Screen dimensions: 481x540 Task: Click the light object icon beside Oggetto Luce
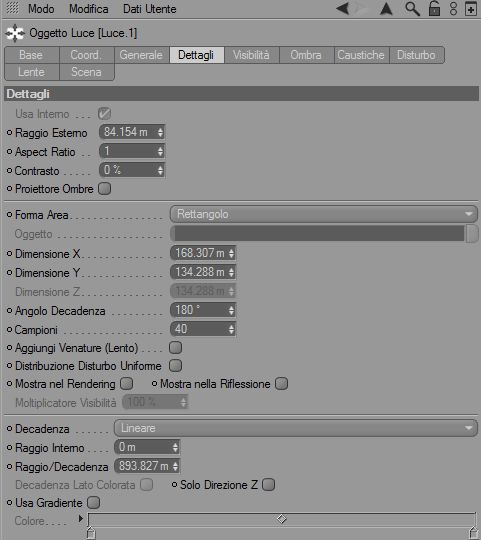[15, 33]
